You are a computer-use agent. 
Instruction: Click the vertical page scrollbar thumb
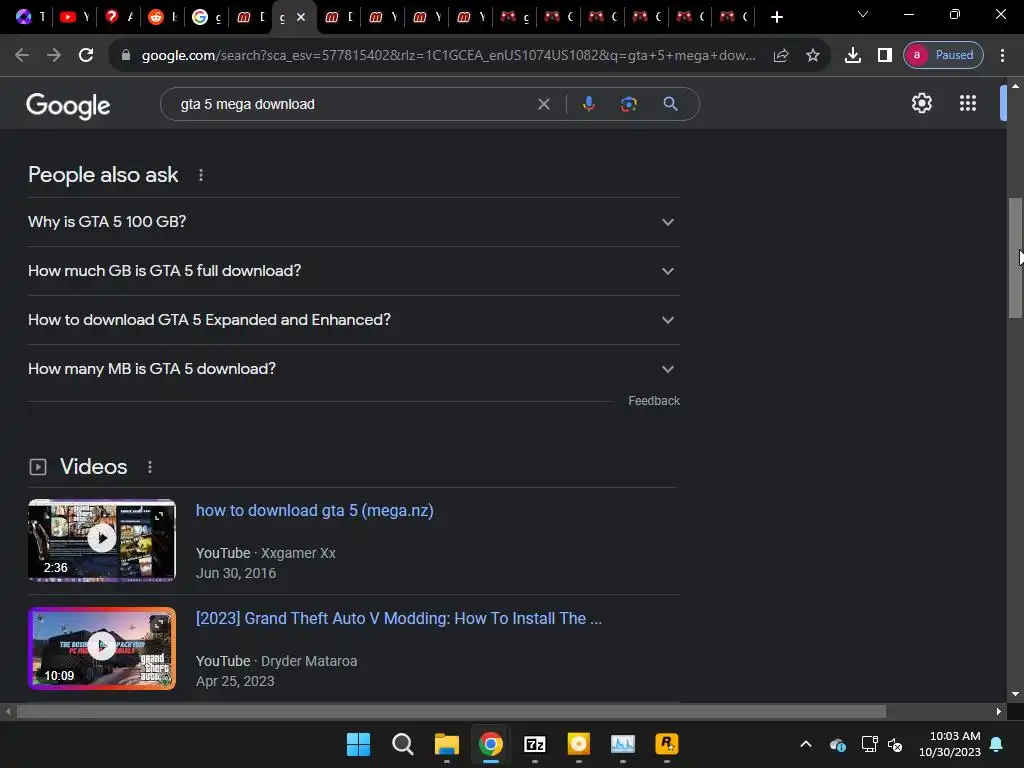pyautogui.click(x=1015, y=257)
